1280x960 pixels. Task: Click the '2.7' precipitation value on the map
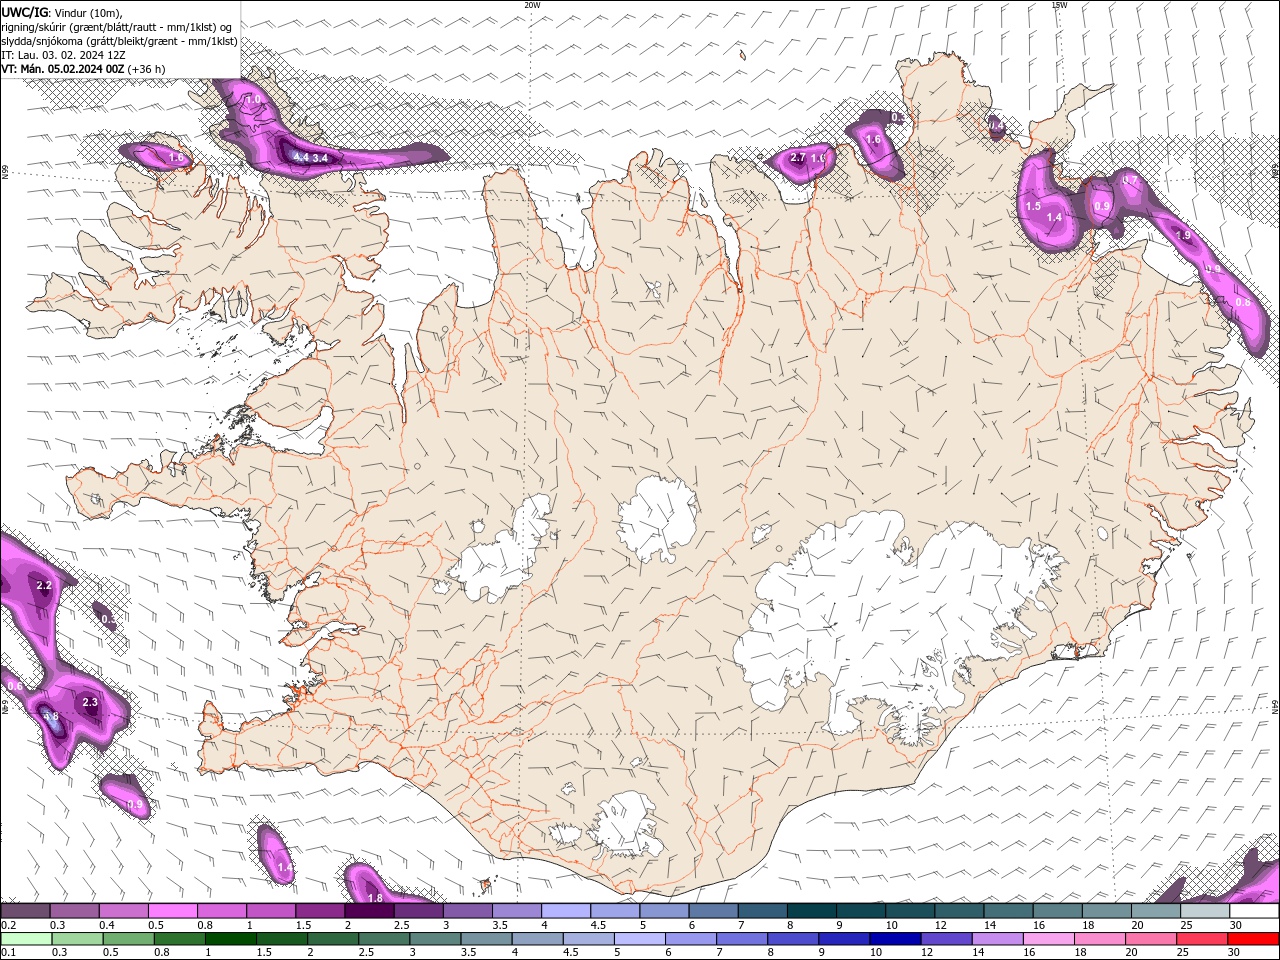(798, 158)
